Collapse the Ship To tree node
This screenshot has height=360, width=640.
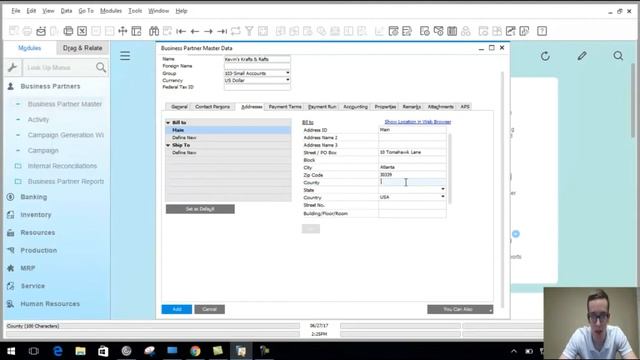click(168, 145)
